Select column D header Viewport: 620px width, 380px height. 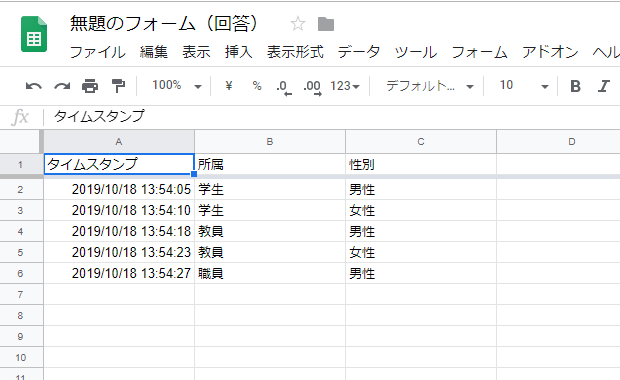point(558,142)
